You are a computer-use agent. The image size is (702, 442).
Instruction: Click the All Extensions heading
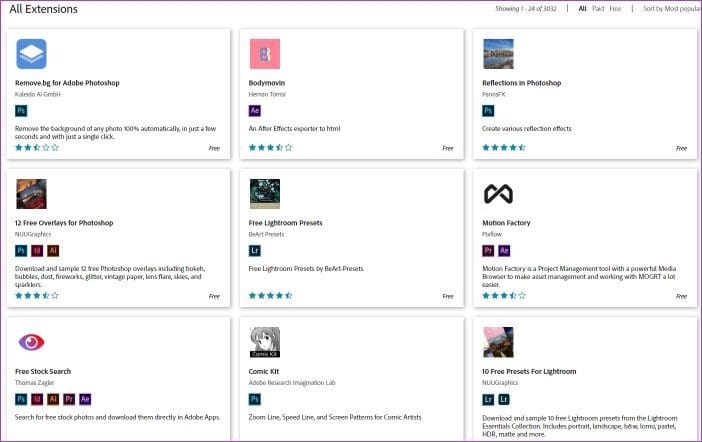[43, 9]
